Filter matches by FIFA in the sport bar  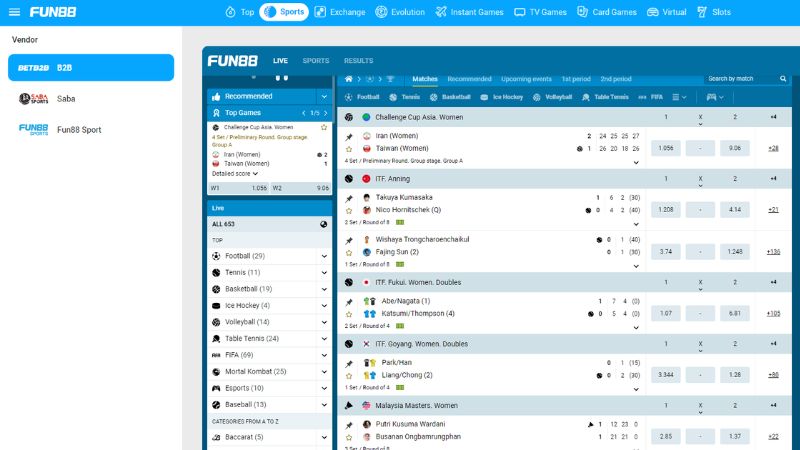[651, 97]
